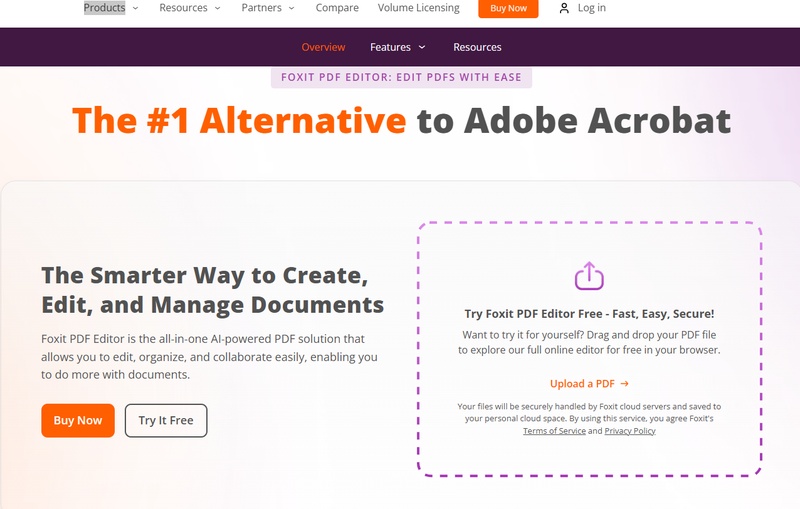Click the arrow after Upload a PDF
This screenshot has width=800, height=509.
[624, 384]
